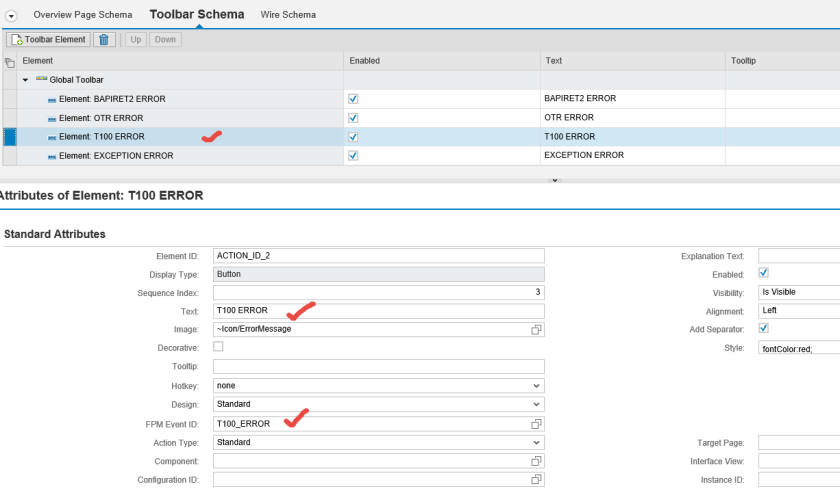This screenshot has width=840, height=493.
Task: Click the Global Toolbar icon
Action: [41, 79]
